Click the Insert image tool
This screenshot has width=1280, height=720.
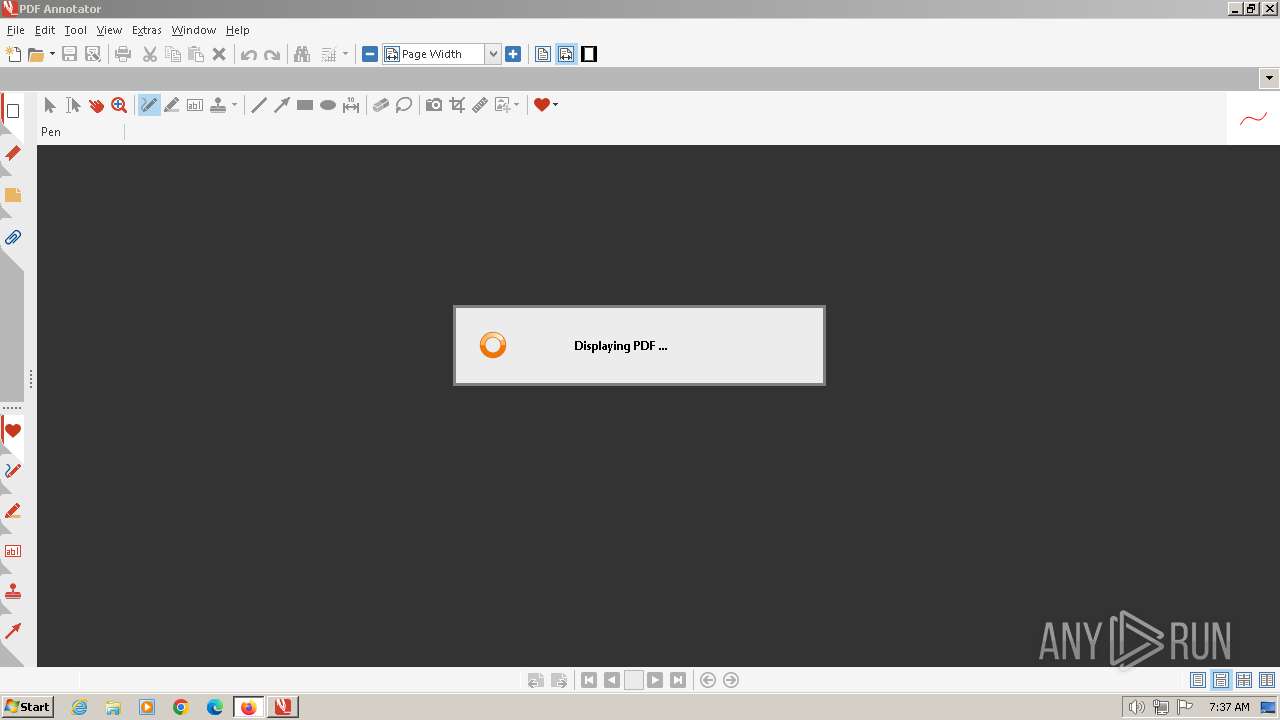502,105
